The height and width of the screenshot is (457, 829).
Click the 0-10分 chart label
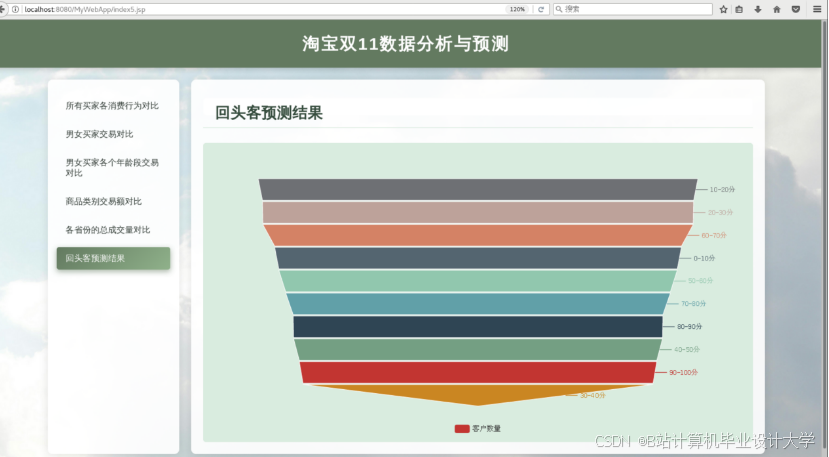point(704,258)
